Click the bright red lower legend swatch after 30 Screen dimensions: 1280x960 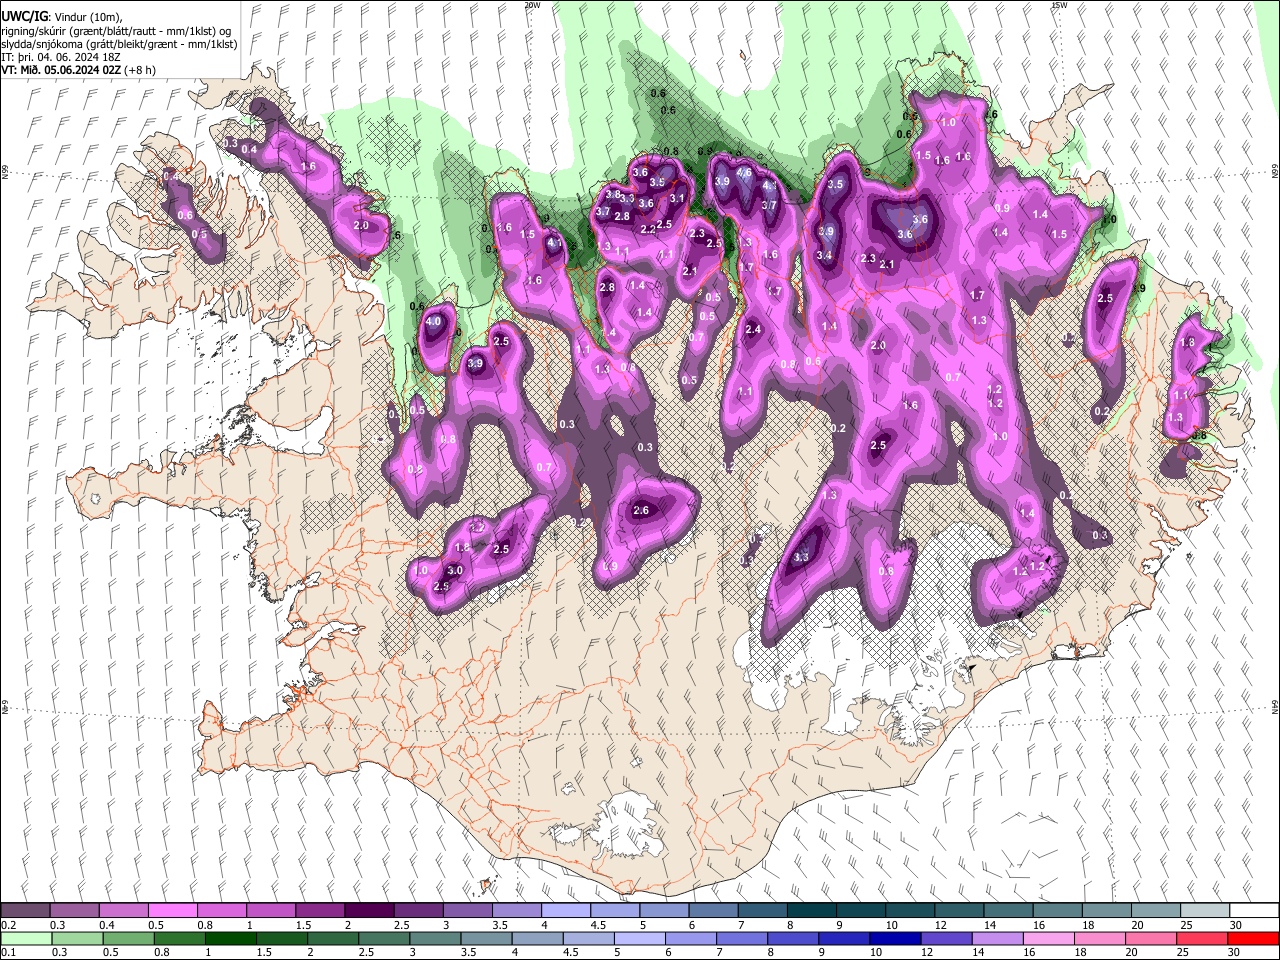tap(1252, 938)
